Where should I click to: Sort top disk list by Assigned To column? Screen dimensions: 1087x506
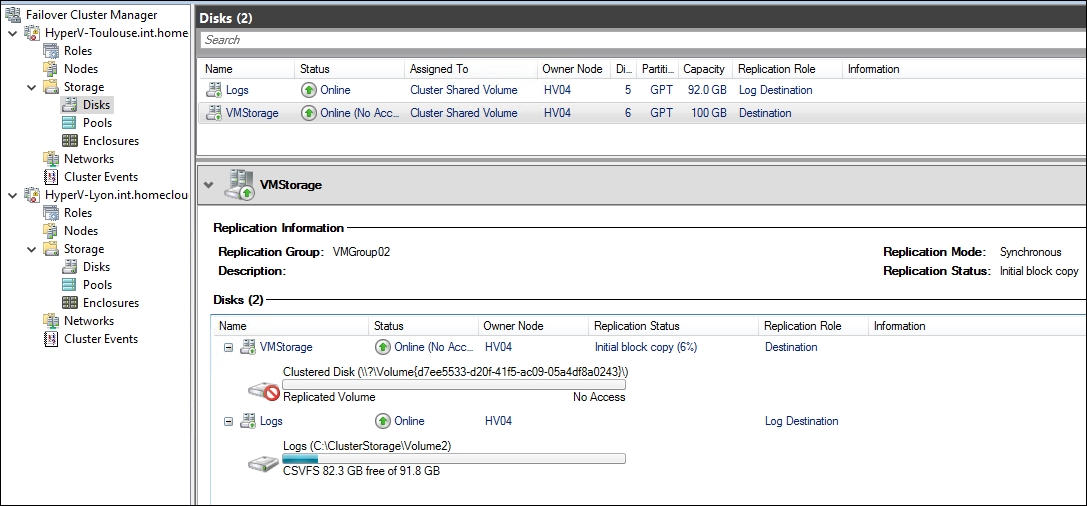click(x=438, y=69)
